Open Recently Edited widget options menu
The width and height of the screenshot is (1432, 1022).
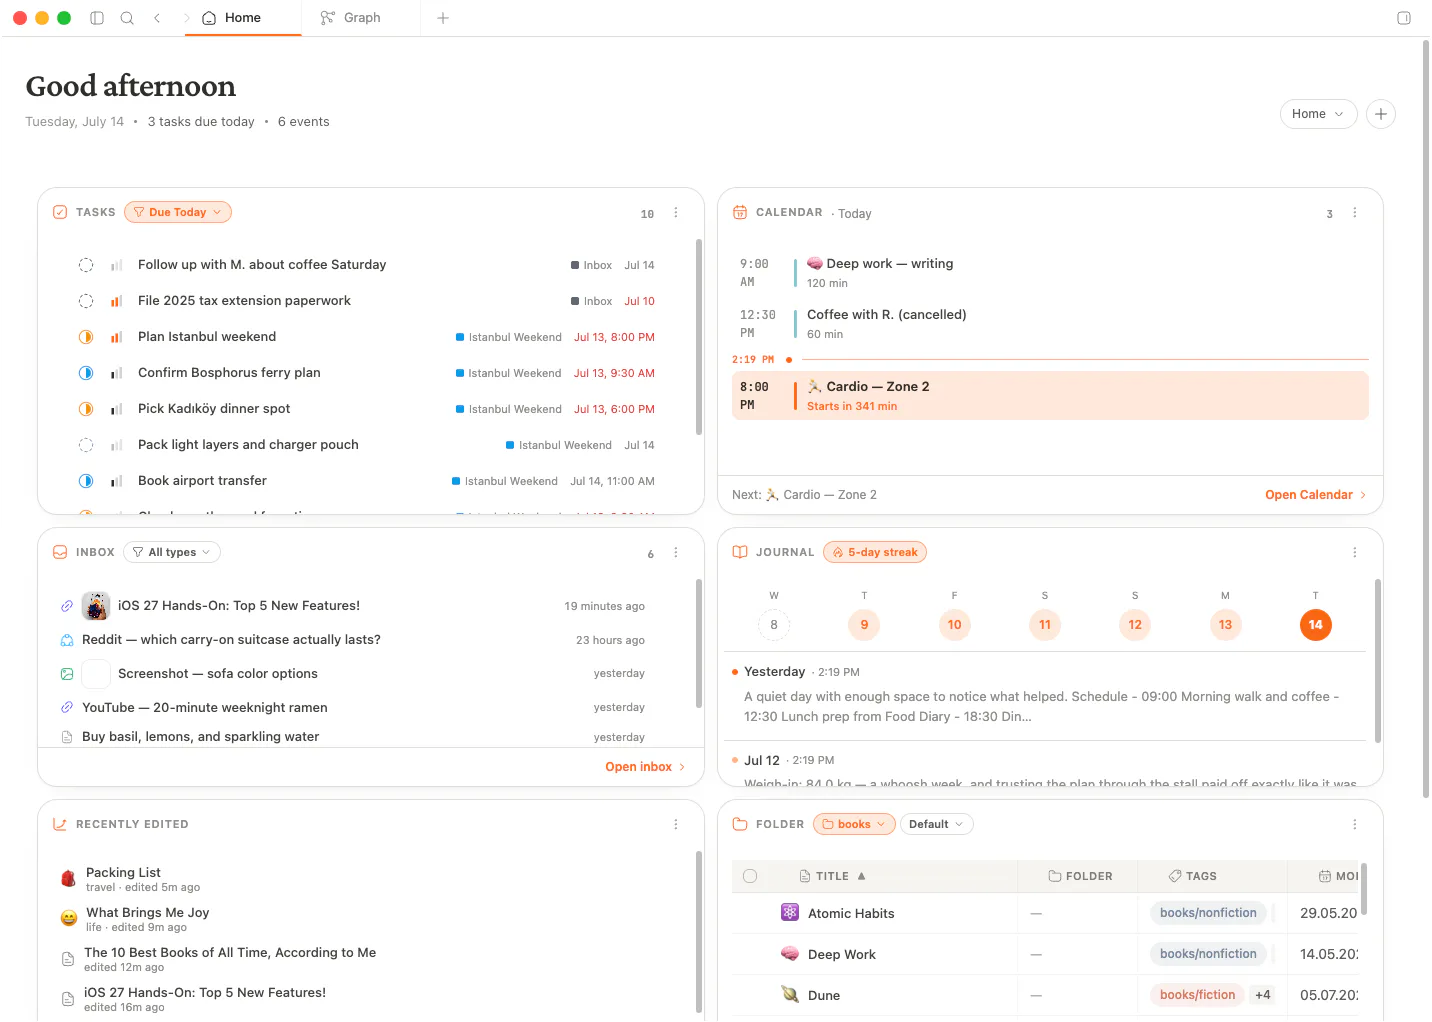[676, 825]
